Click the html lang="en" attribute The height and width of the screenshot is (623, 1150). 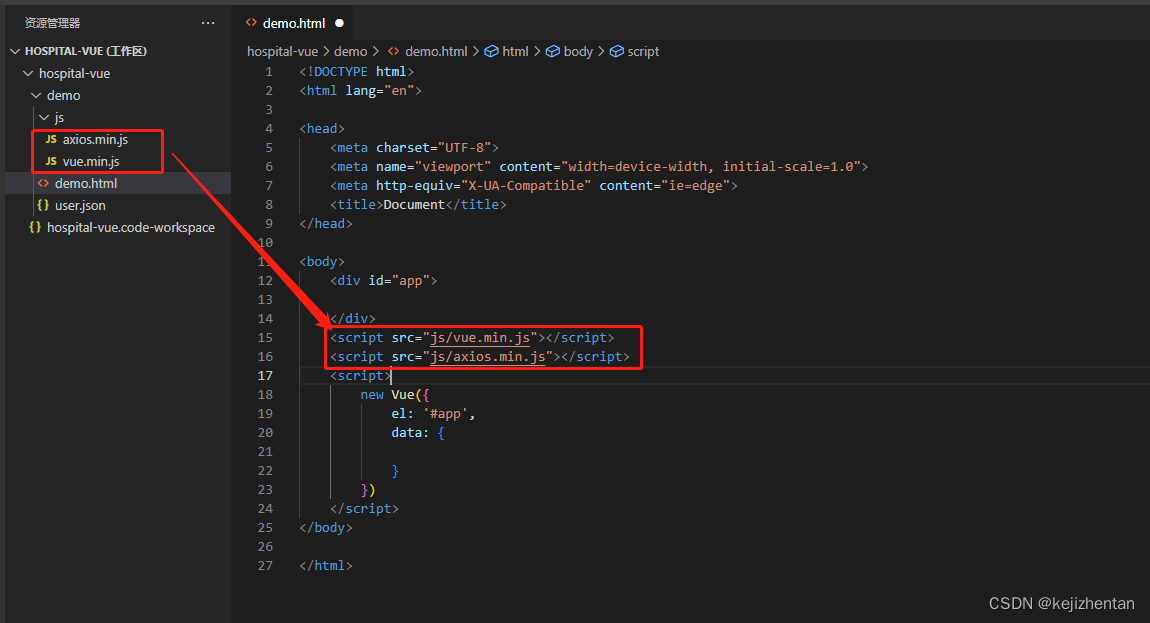click(380, 90)
